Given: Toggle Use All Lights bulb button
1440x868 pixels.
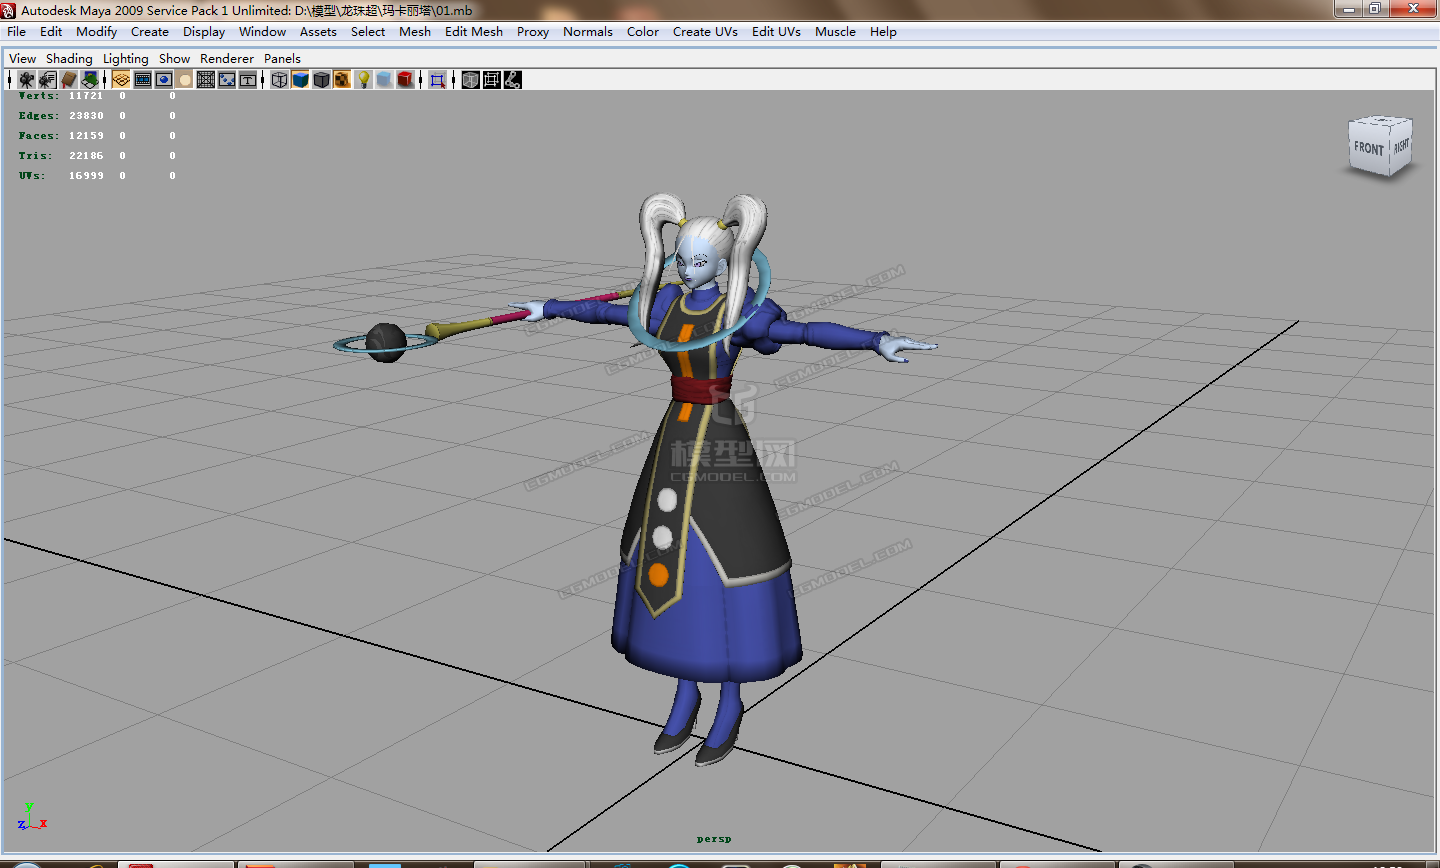Looking at the screenshot, I should pyautogui.click(x=364, y=80).
